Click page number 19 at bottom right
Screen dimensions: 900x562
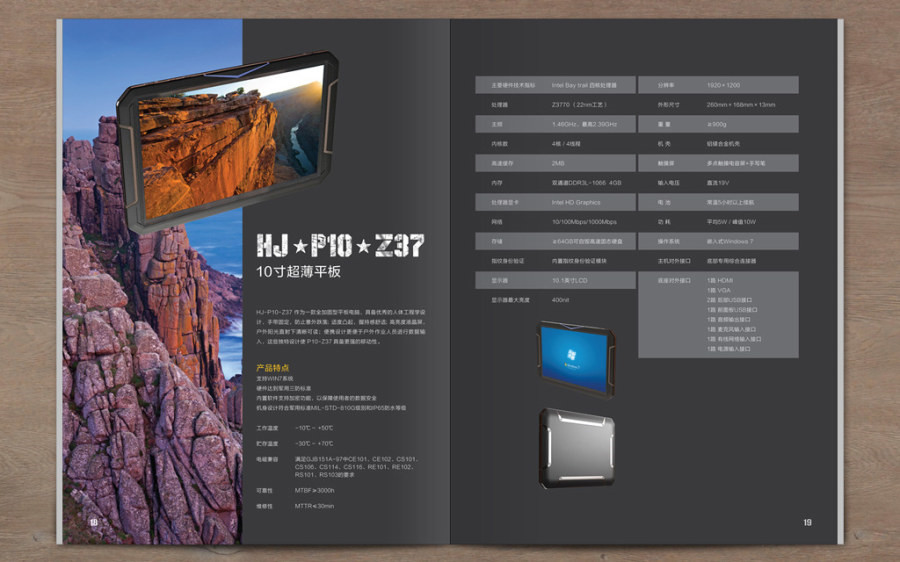click(x=807, y=522)
